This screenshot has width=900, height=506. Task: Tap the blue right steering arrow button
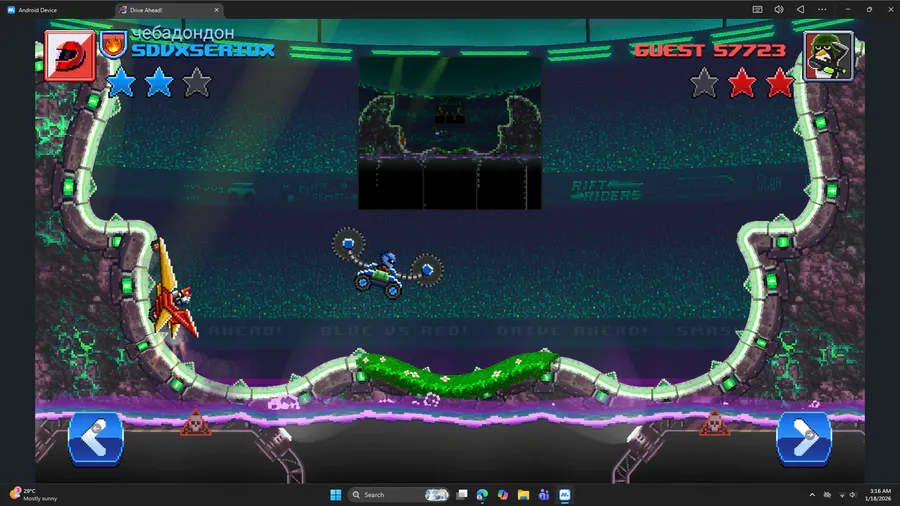coord(804,438)
